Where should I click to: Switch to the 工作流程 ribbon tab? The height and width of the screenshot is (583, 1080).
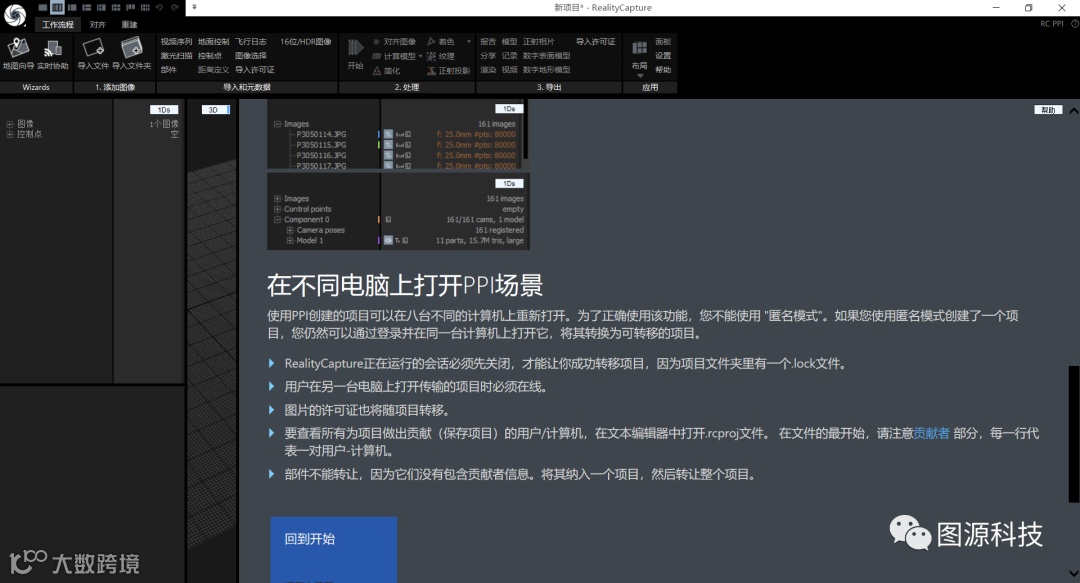58,25
